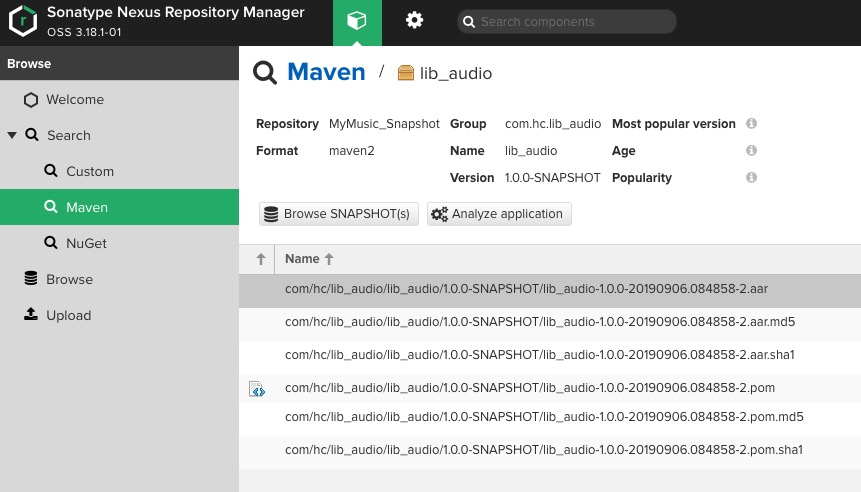This screenshot has height=492, width=861.
Task: Click the Custom search magnifier icon
Action: [x=51, y=171]
